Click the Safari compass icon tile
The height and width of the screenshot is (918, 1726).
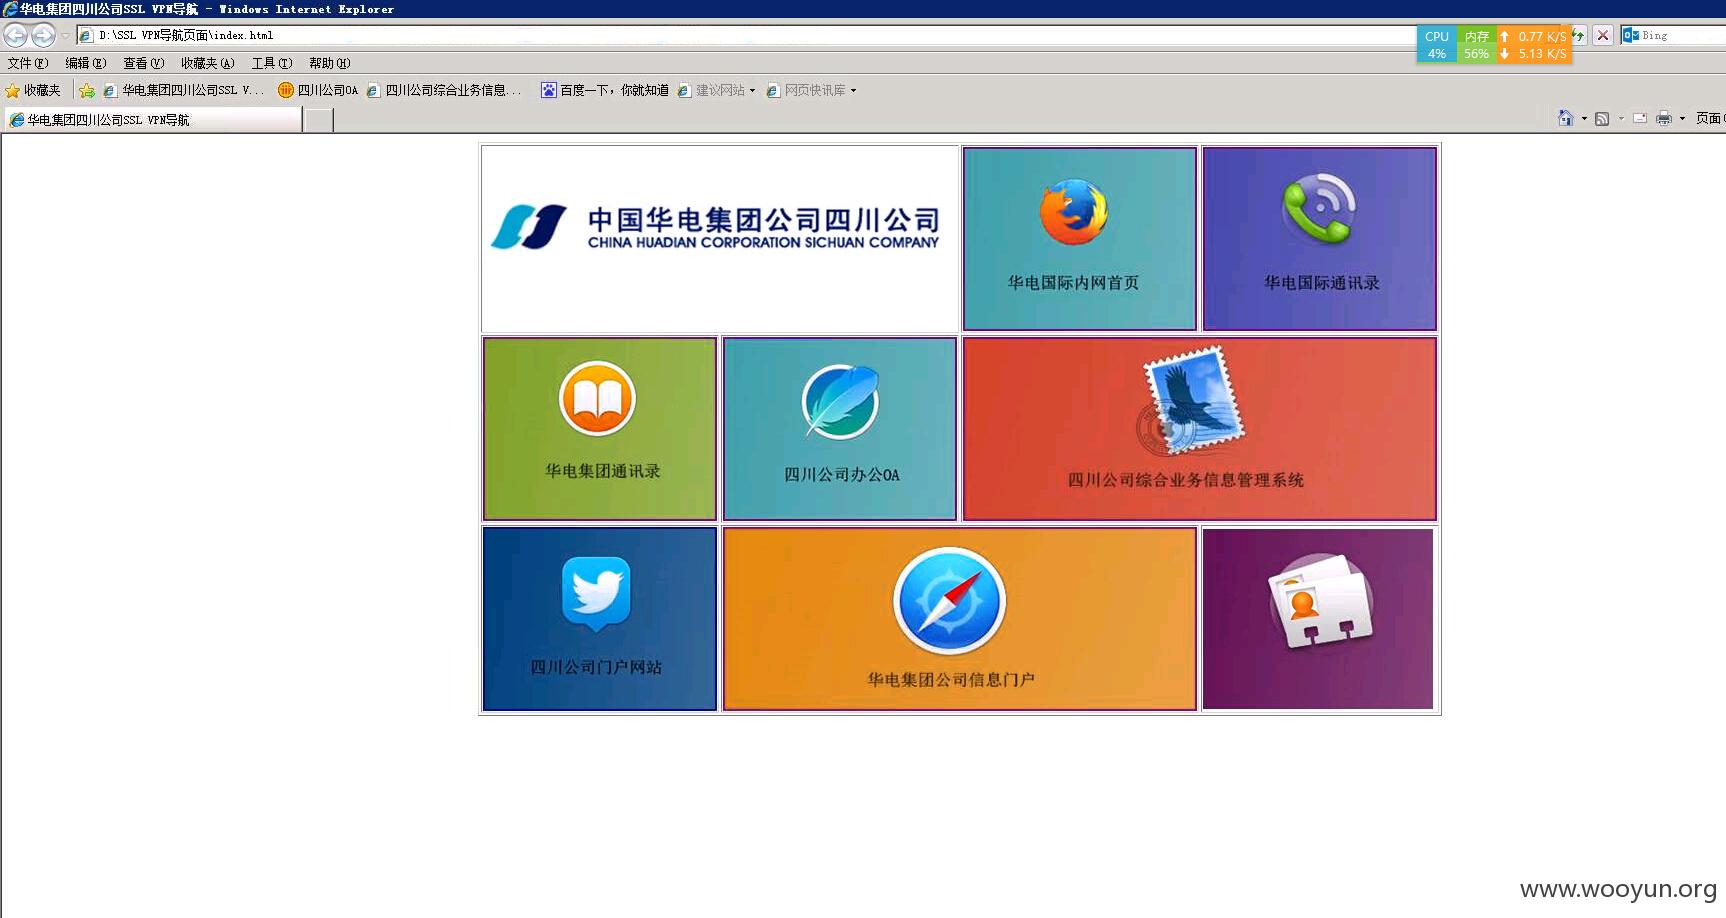tap(949, 602)
